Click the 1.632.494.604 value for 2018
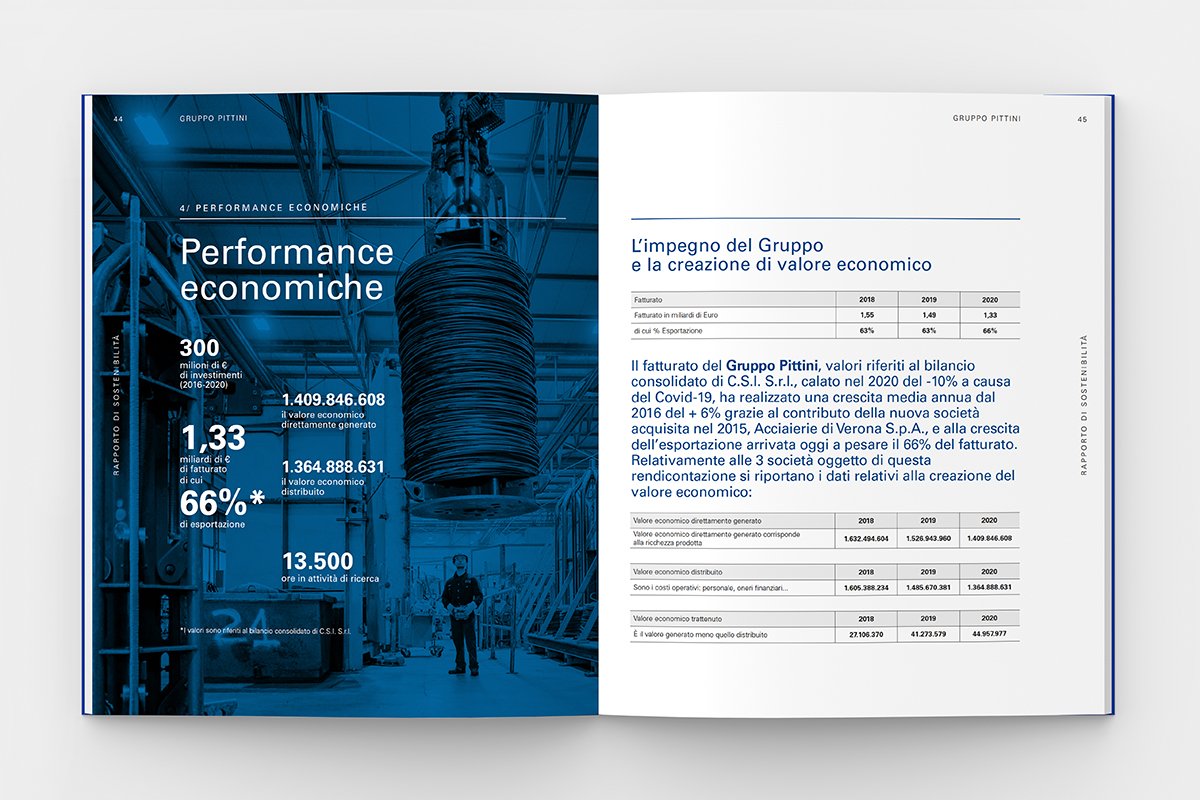1200x800 pixels. (866, 538)
